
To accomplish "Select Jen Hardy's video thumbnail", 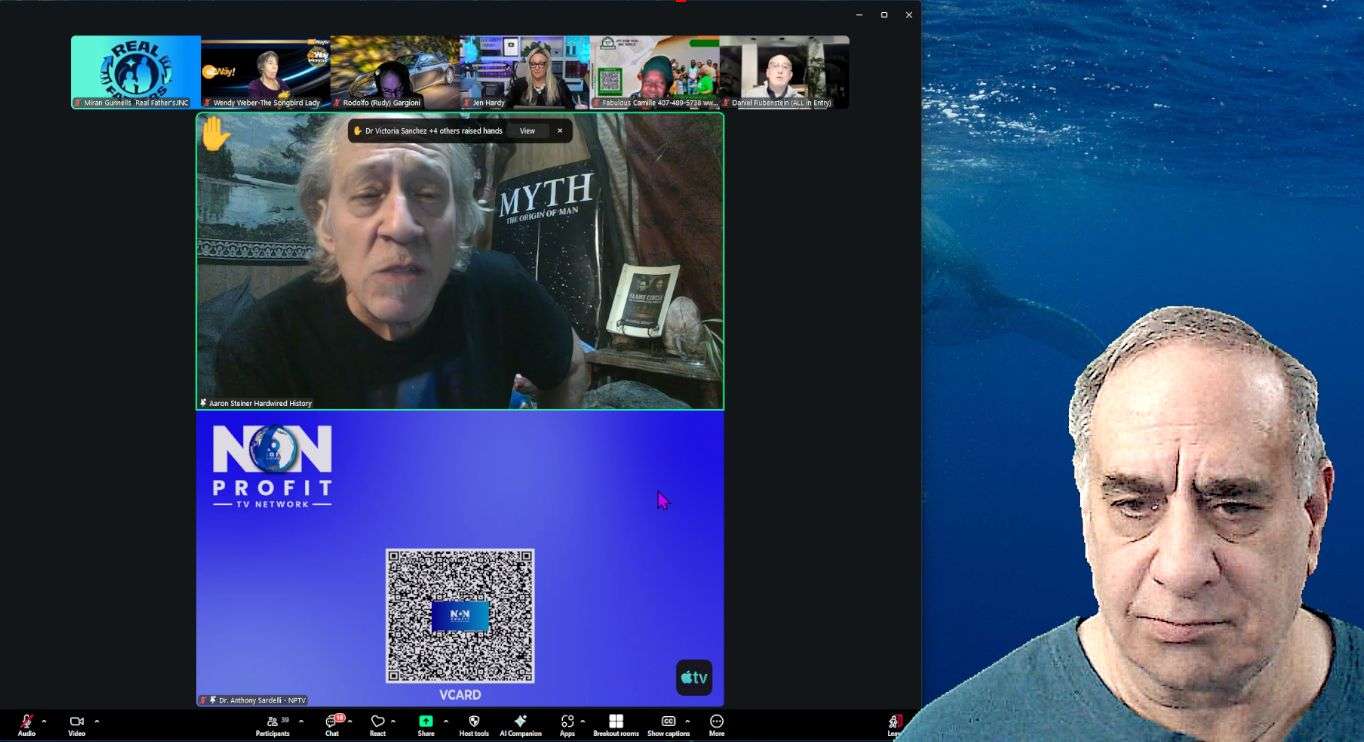I will 524,72.
